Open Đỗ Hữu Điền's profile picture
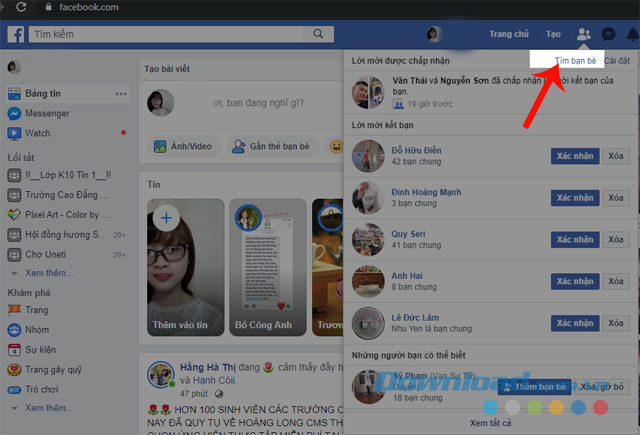The height and width of the screenshot is (435, 640). (368, 156)
